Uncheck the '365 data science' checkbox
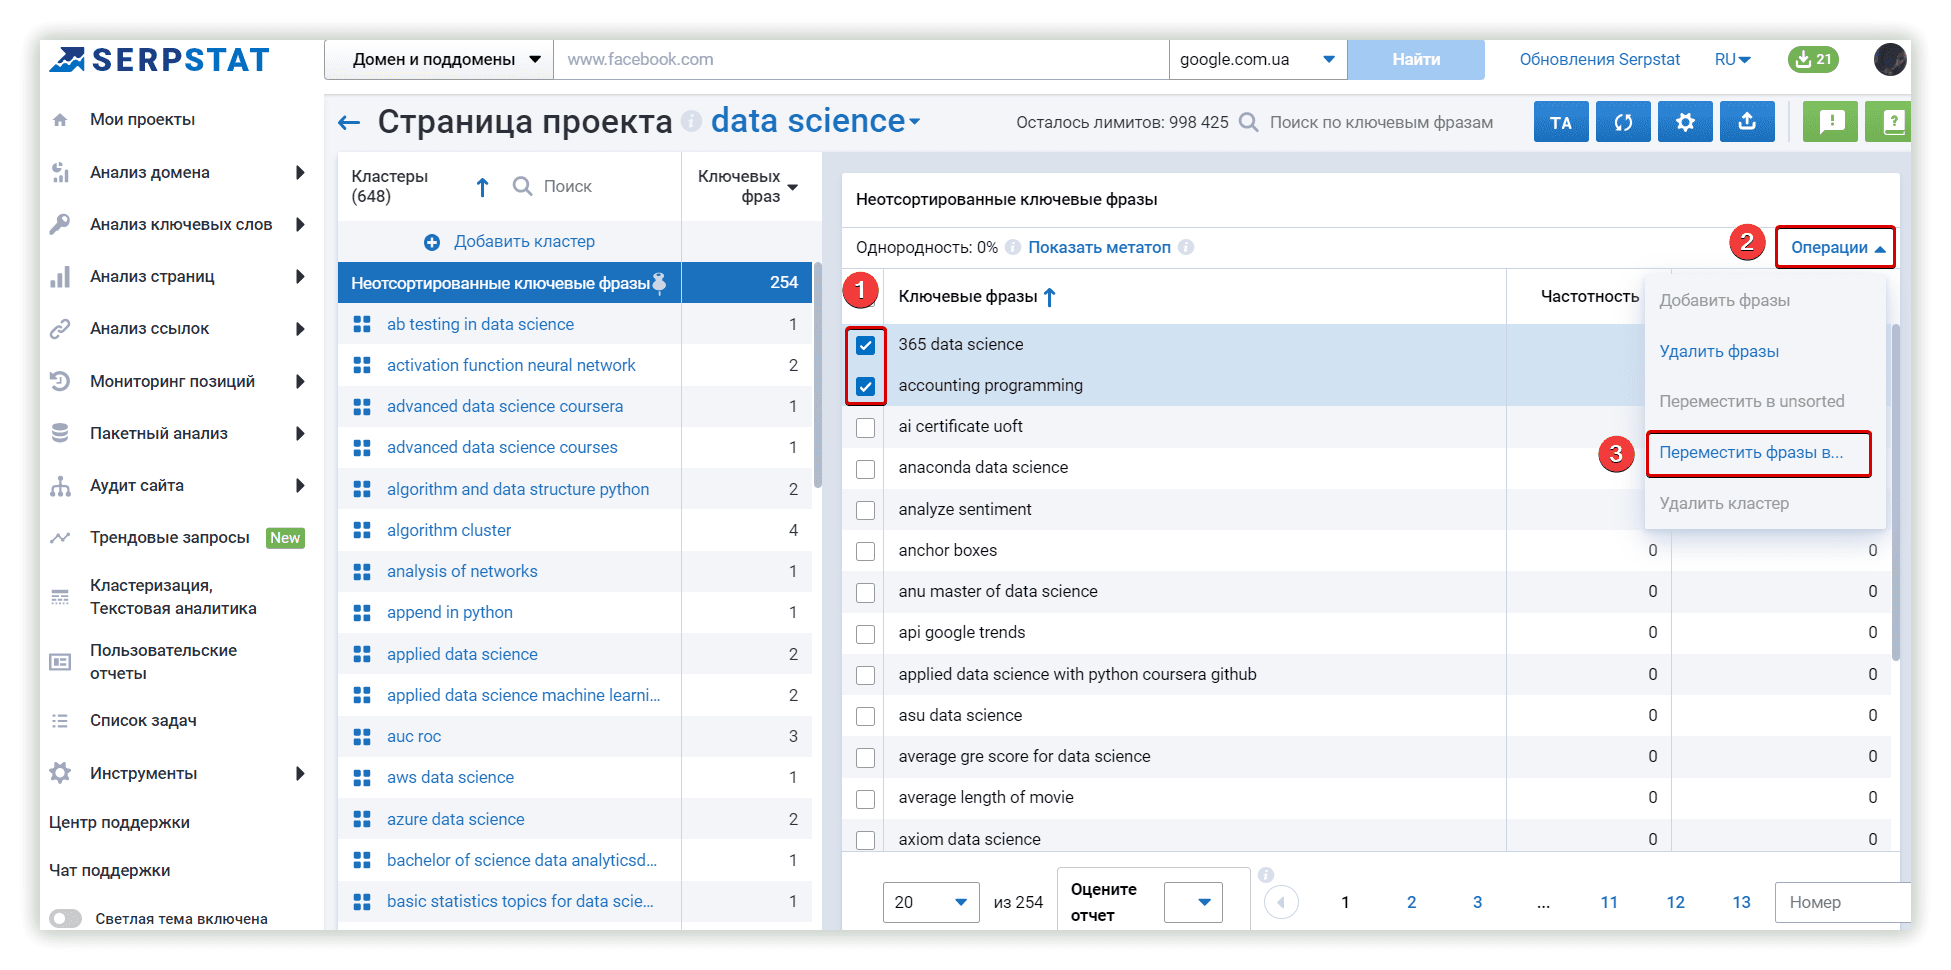The width and height of the screenshot is (1951, 970). coord(866,345)
